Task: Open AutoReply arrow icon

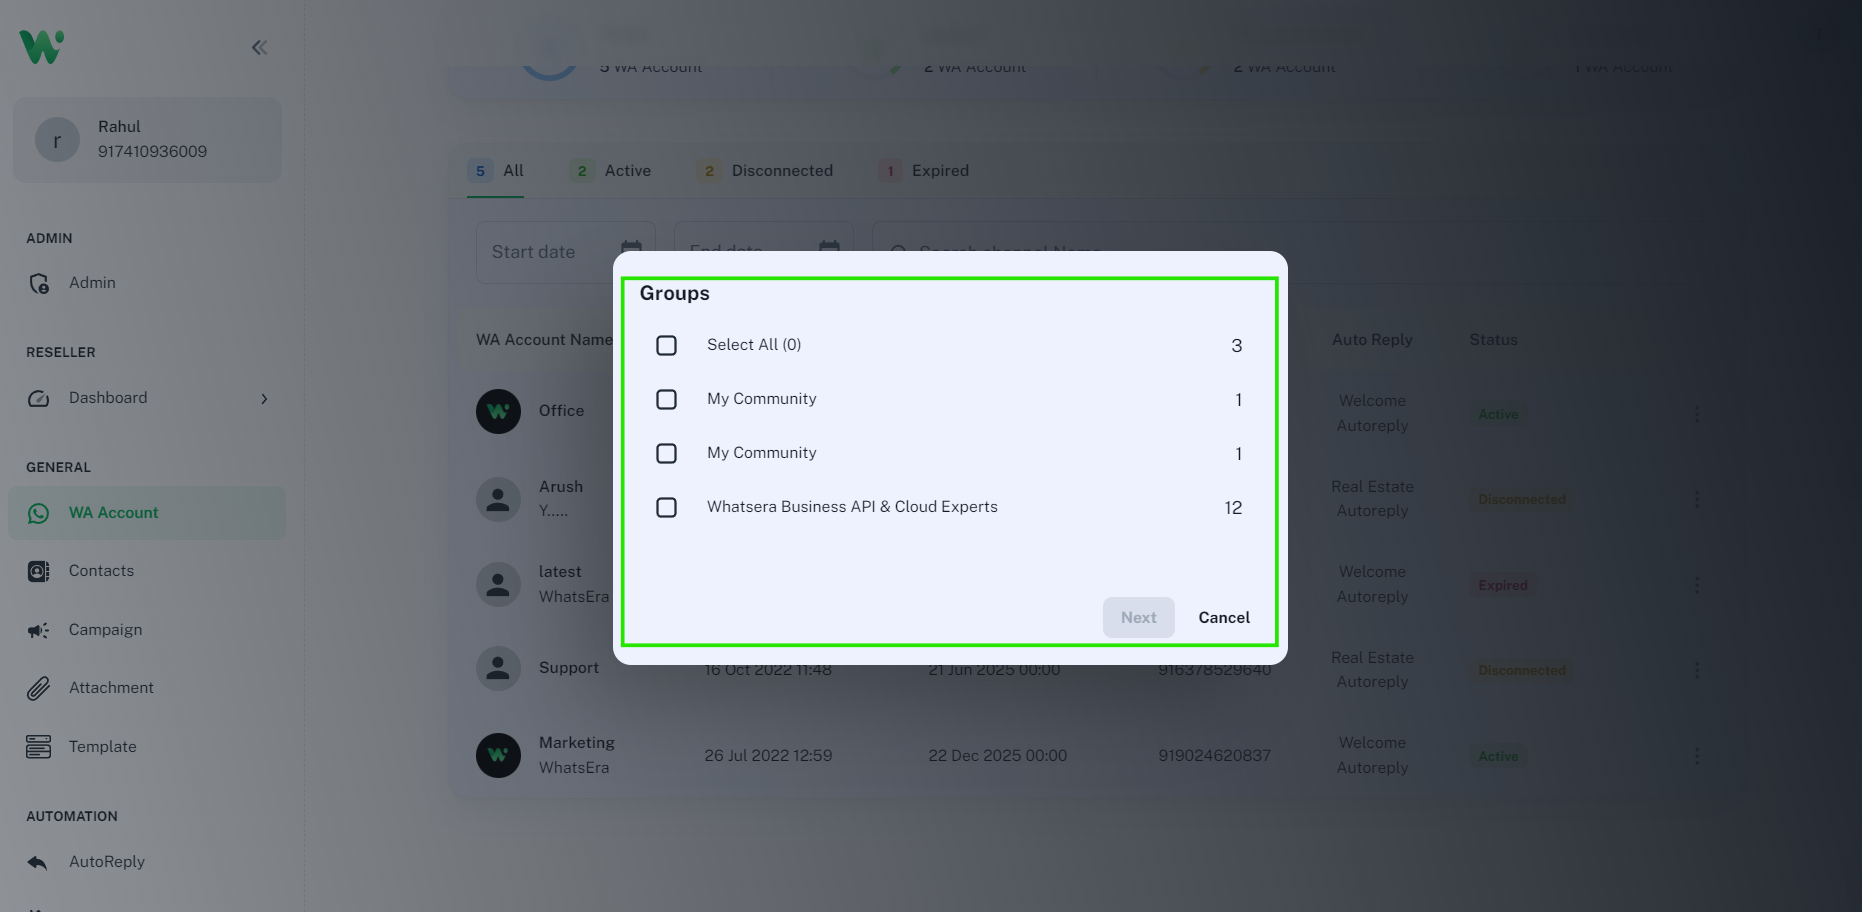Action: (x=39, y=862)
